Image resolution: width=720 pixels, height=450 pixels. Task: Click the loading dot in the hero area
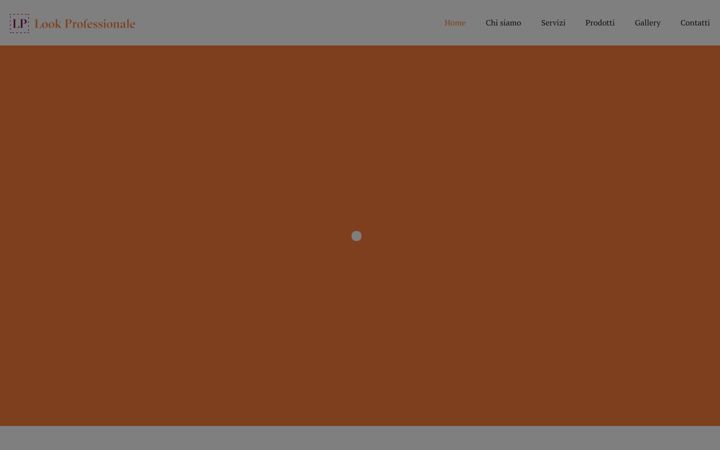(x=356, y=236)
